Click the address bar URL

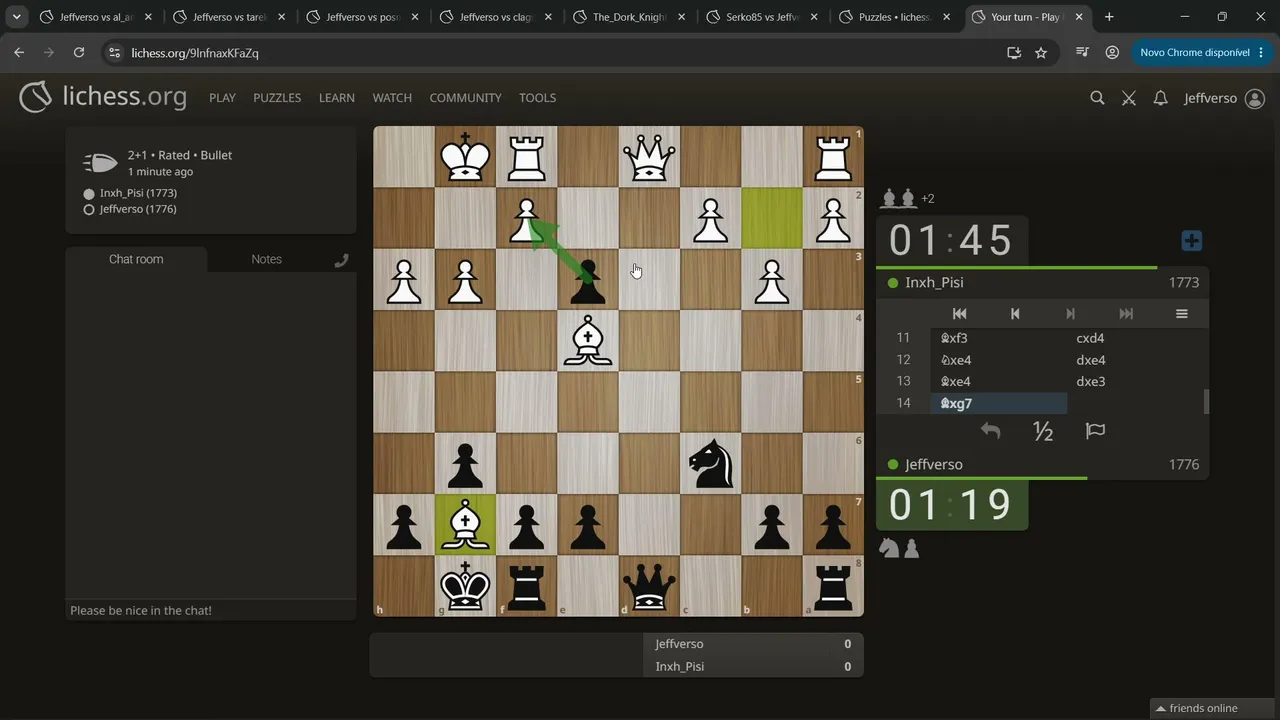195,53
